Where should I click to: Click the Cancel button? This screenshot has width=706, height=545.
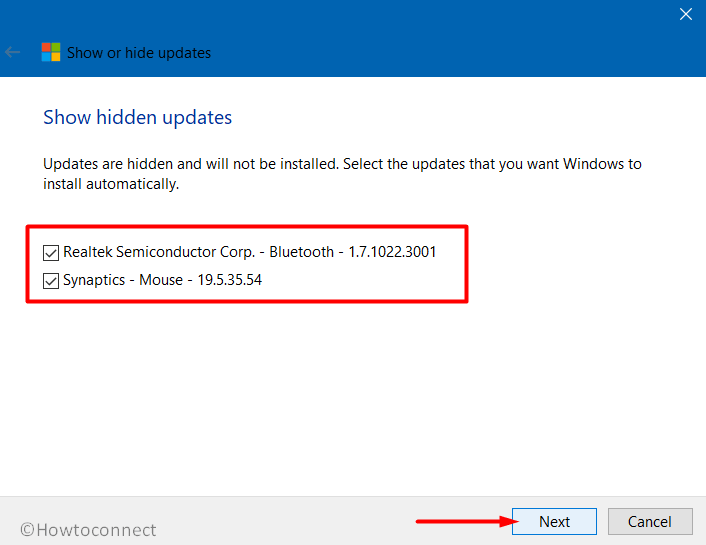[x=650, y=522]
